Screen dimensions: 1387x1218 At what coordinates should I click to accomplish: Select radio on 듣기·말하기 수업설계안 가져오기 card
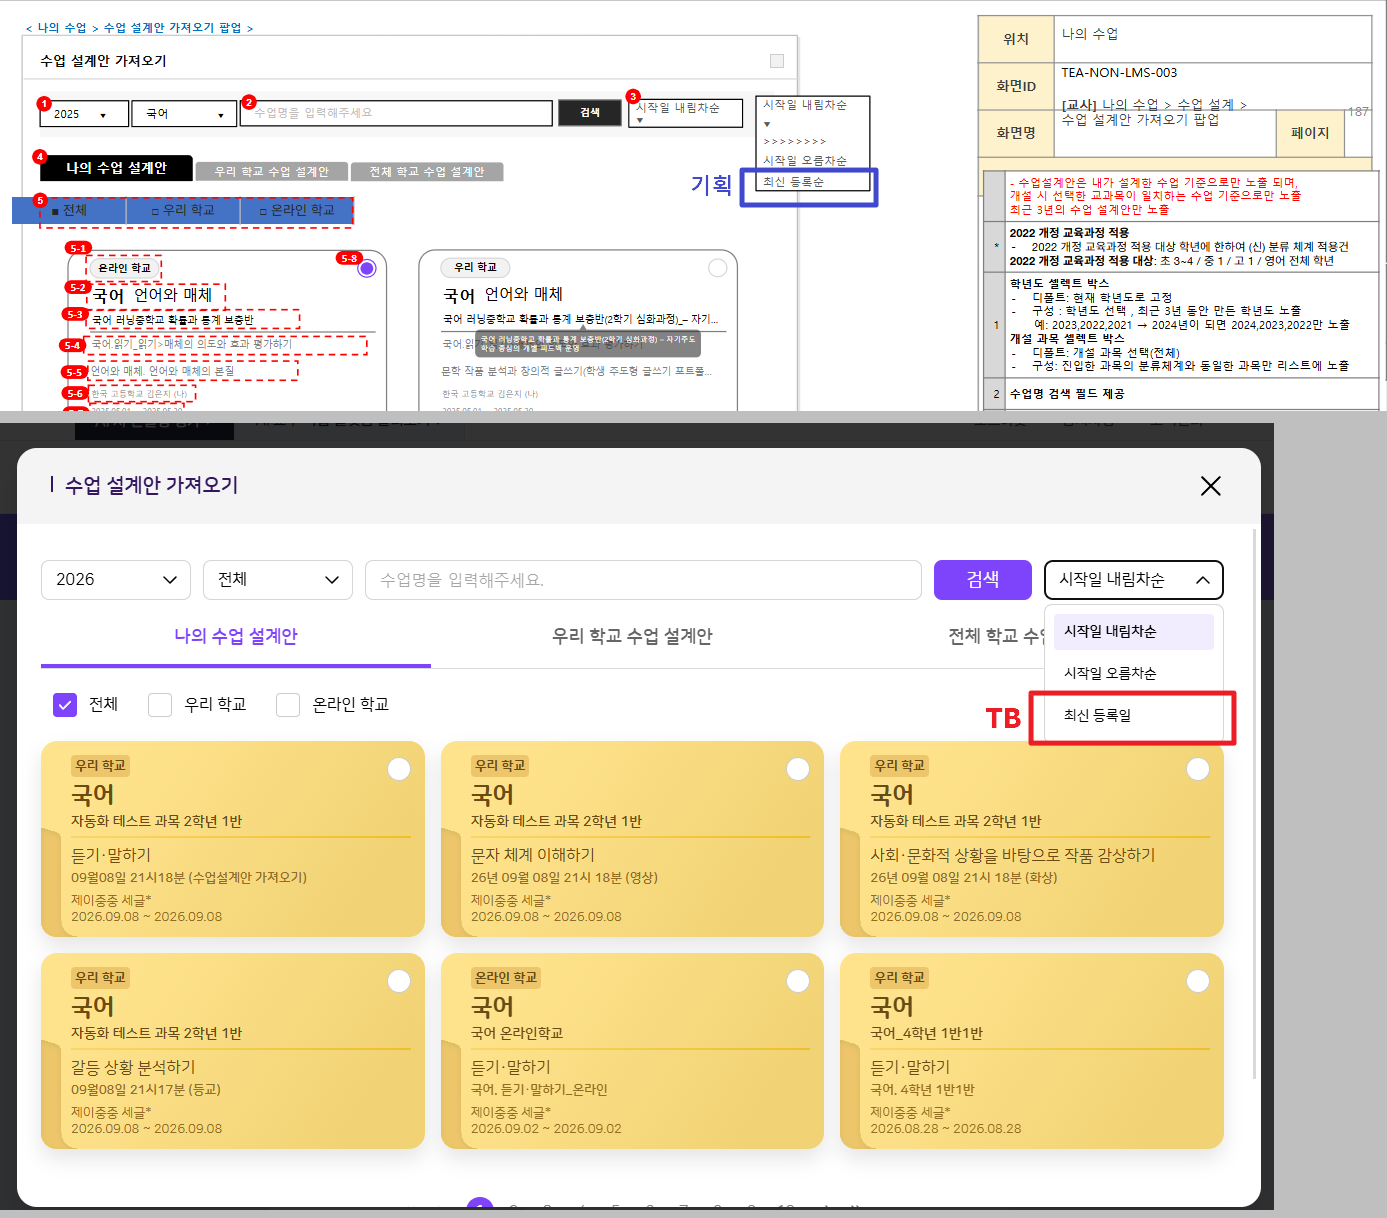[399, 769]
